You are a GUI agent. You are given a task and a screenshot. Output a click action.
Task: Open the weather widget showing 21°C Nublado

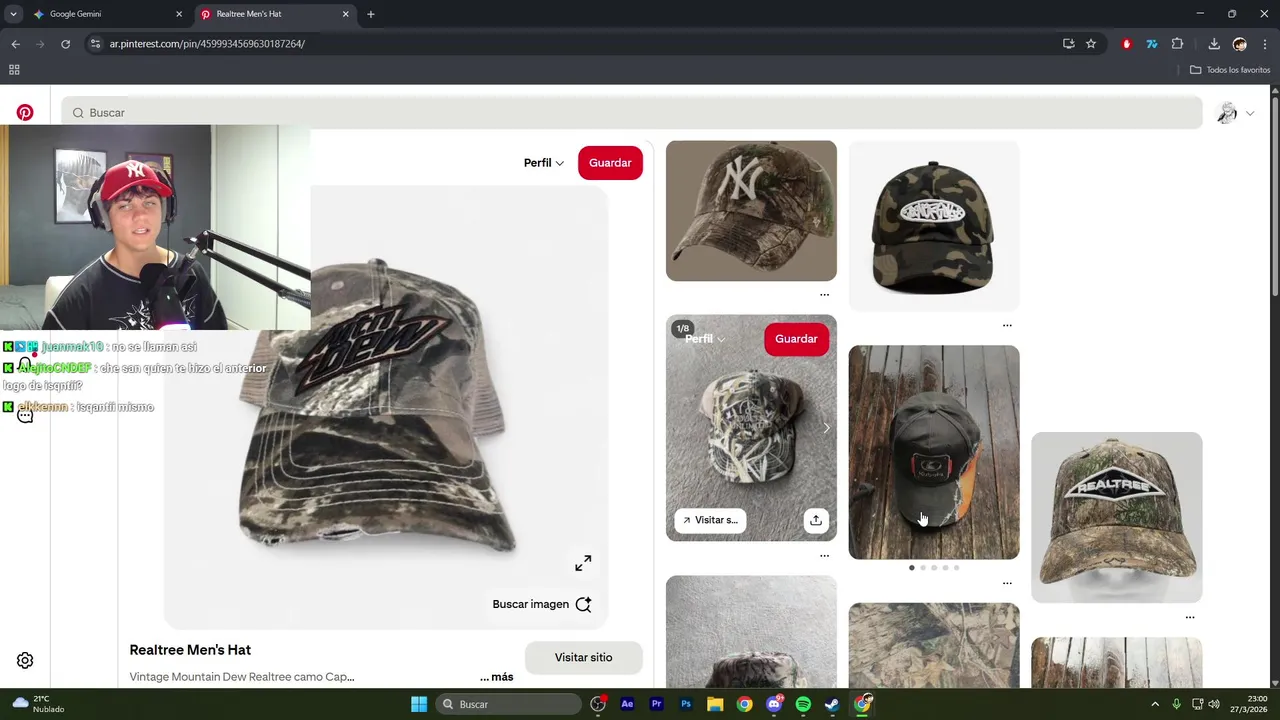38,704
